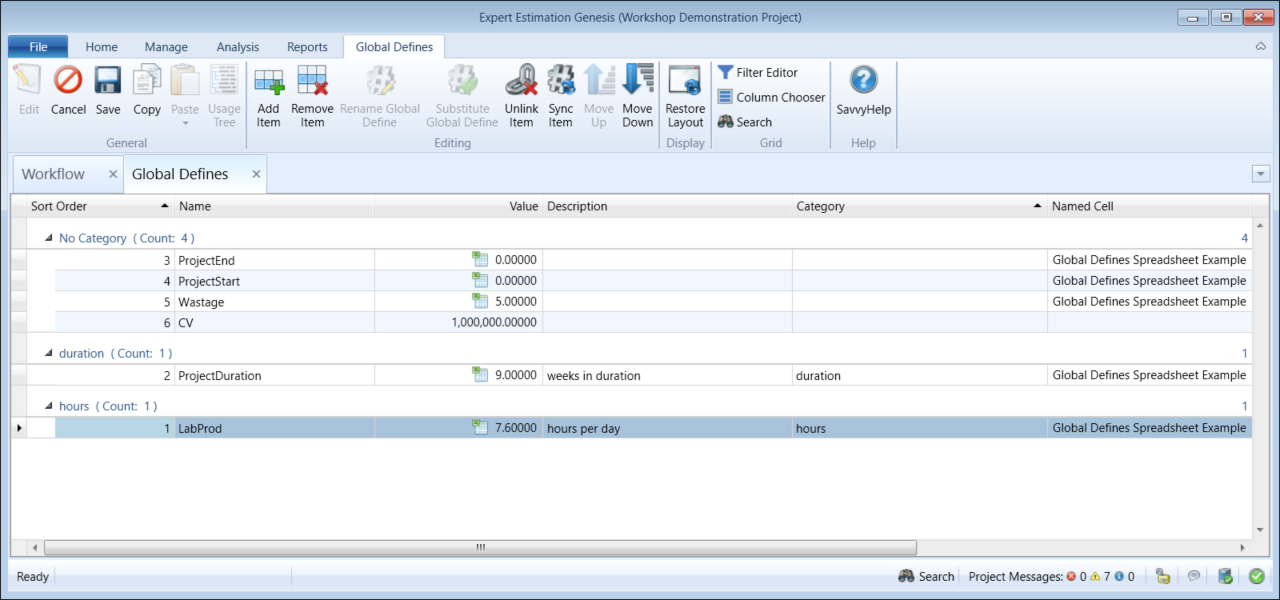Collapse the No Category group
1280x600 pixels.
tap(47, 239)
